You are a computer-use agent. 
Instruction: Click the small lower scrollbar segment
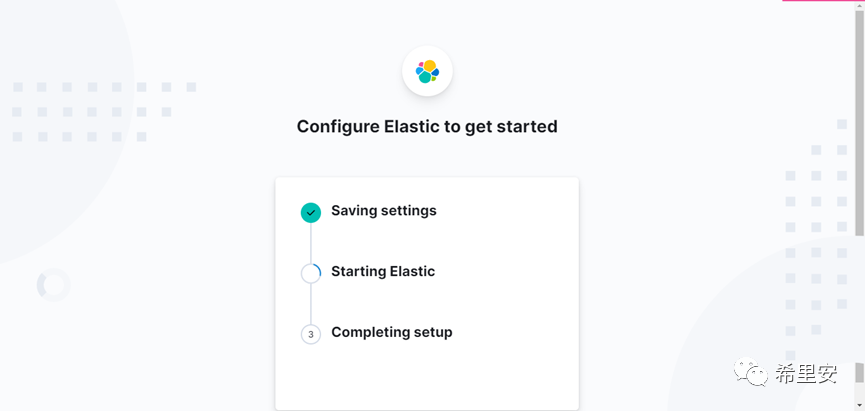[x=860, y=373]
